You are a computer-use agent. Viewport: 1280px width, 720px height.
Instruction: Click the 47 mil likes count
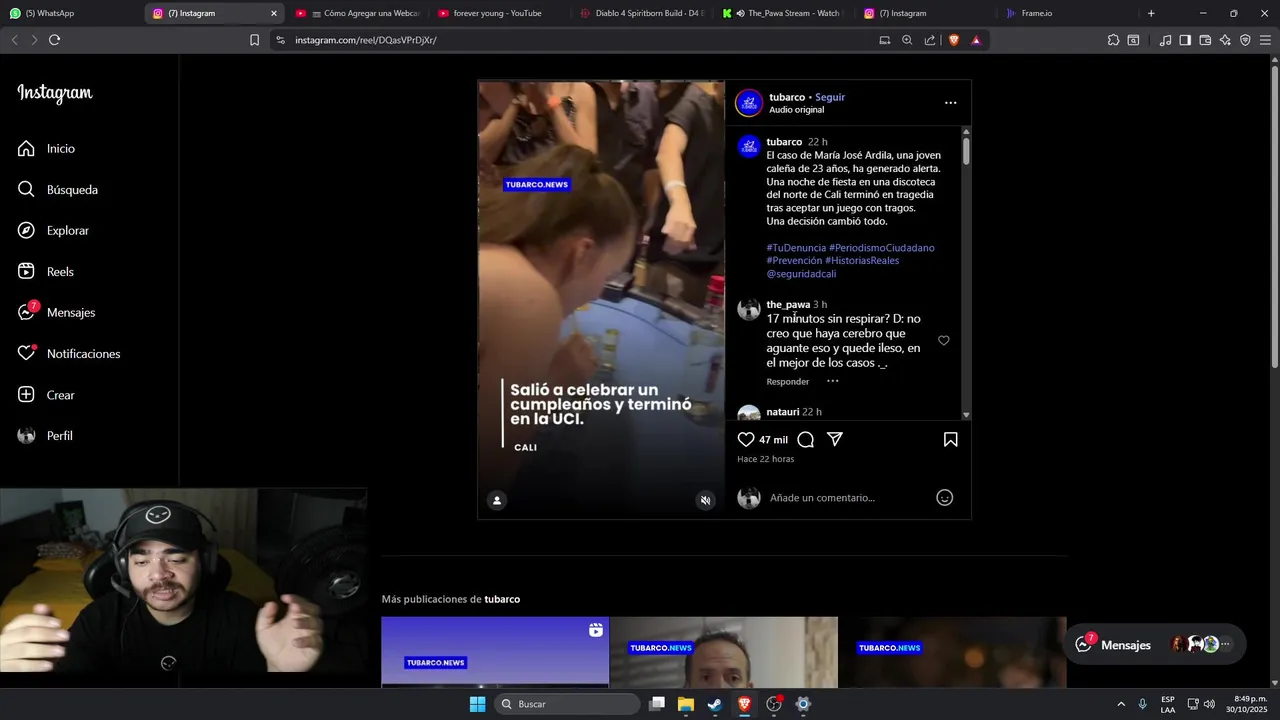click(x=773, y=440)
